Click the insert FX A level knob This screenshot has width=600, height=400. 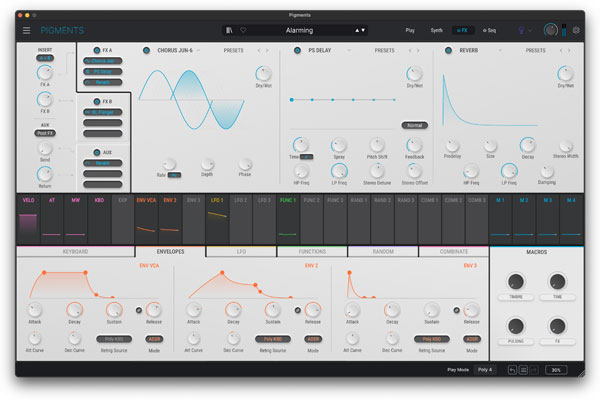[45, 73]
